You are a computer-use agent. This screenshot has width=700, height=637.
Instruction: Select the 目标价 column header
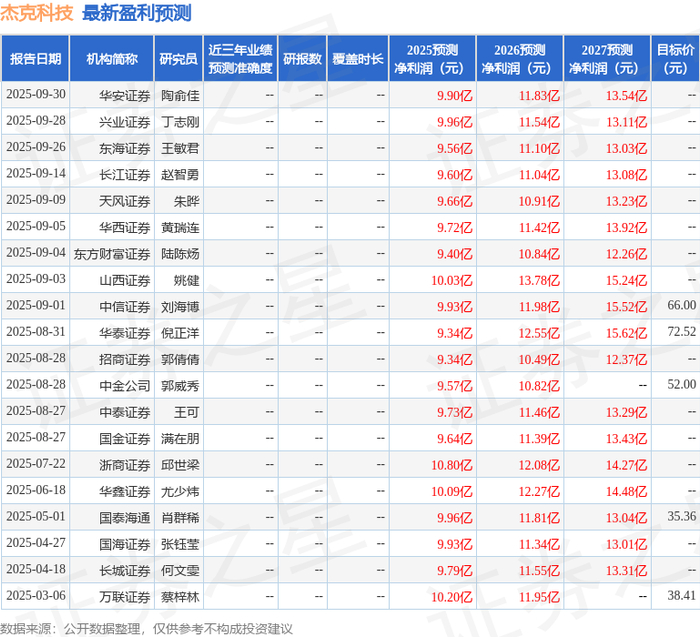tap(675, 58)
